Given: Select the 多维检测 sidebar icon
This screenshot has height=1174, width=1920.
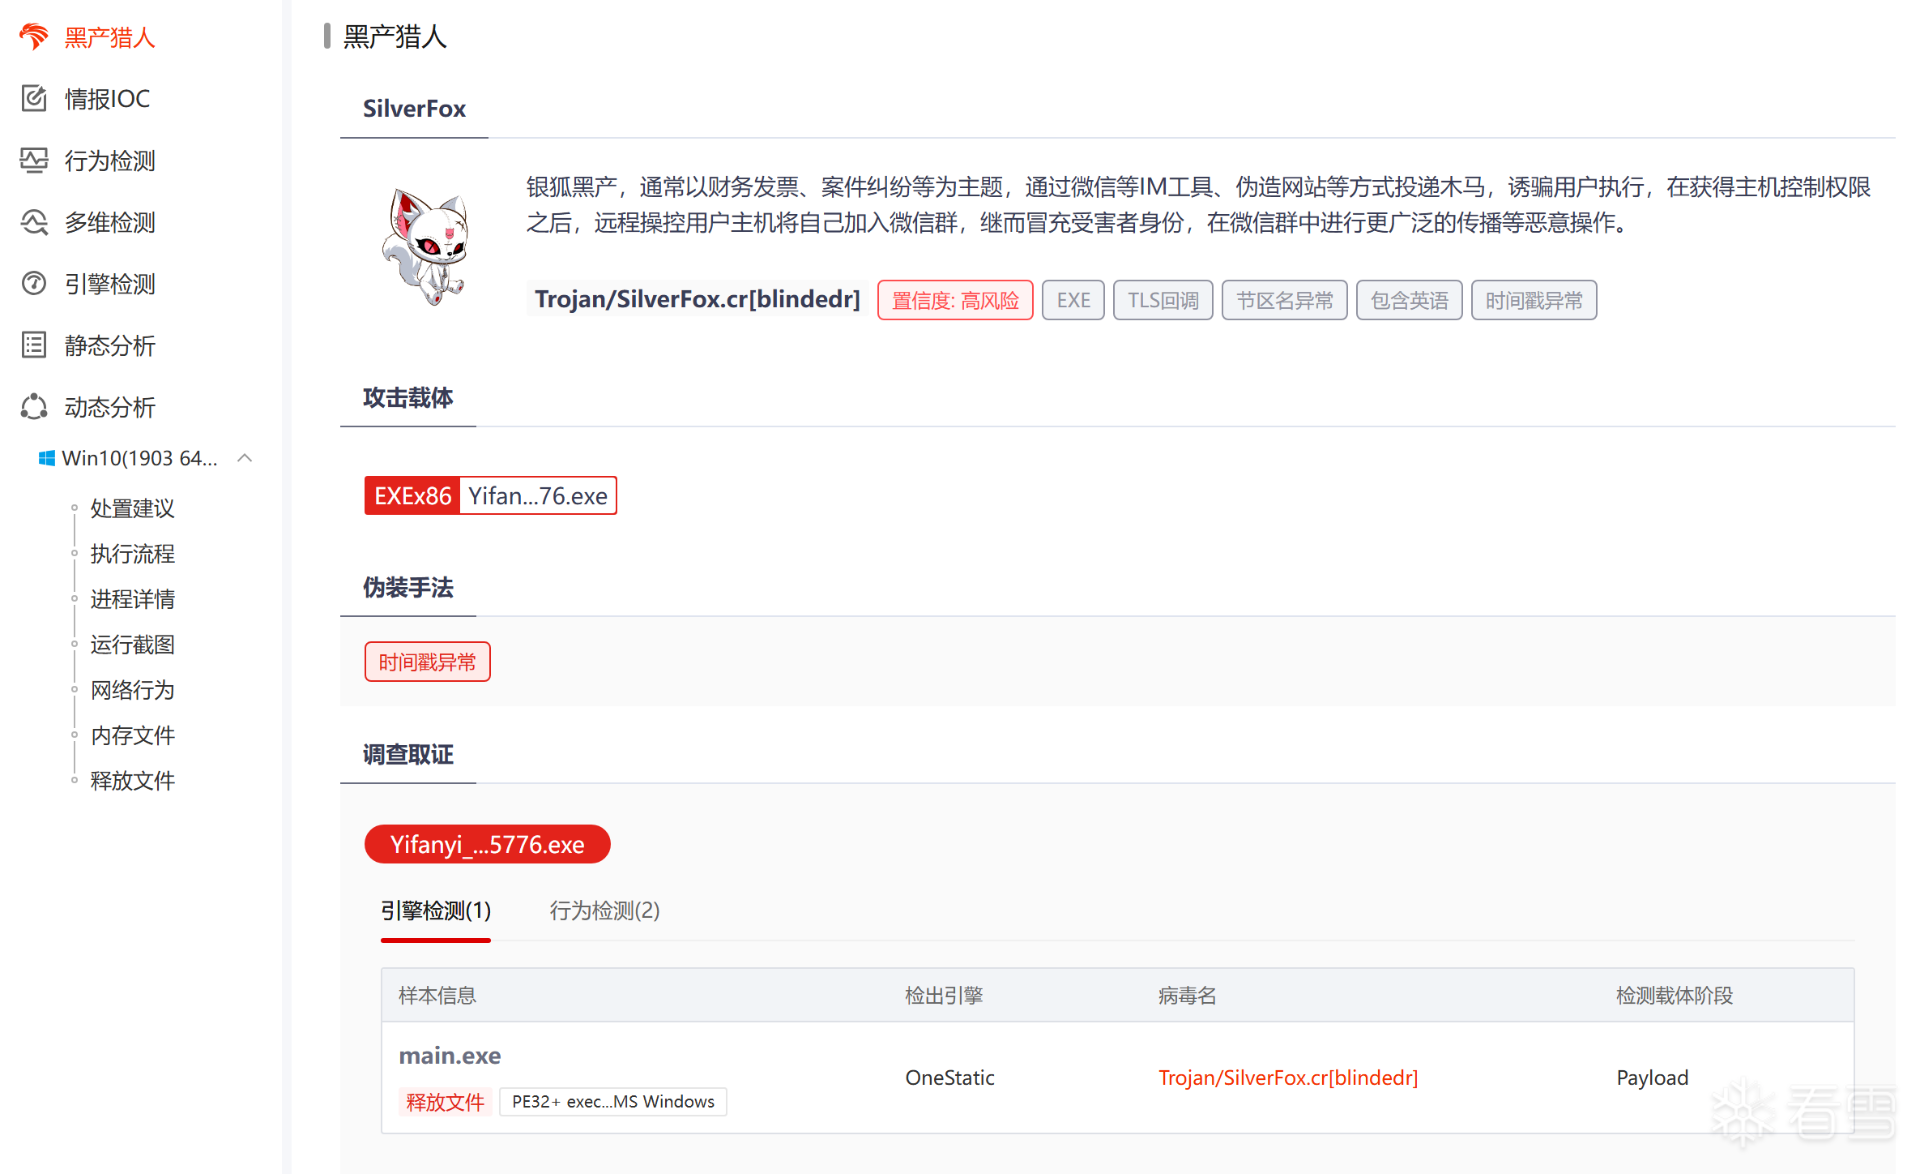Looking at the screenshot, I should [x=34, y=222].
